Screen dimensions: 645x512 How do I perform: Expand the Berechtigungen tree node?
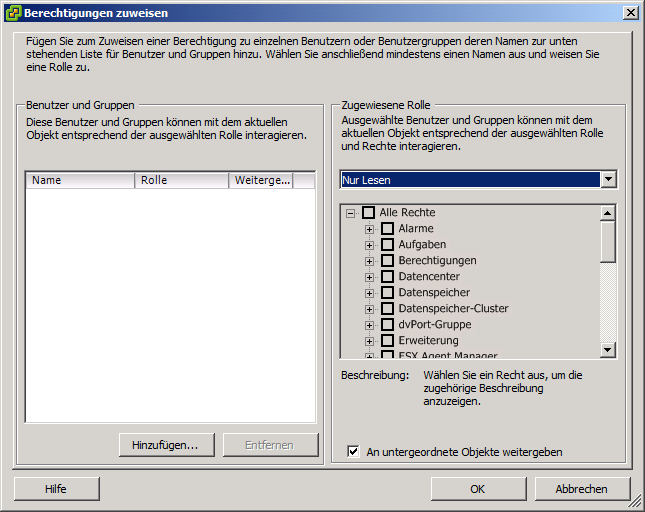(369, 261)
